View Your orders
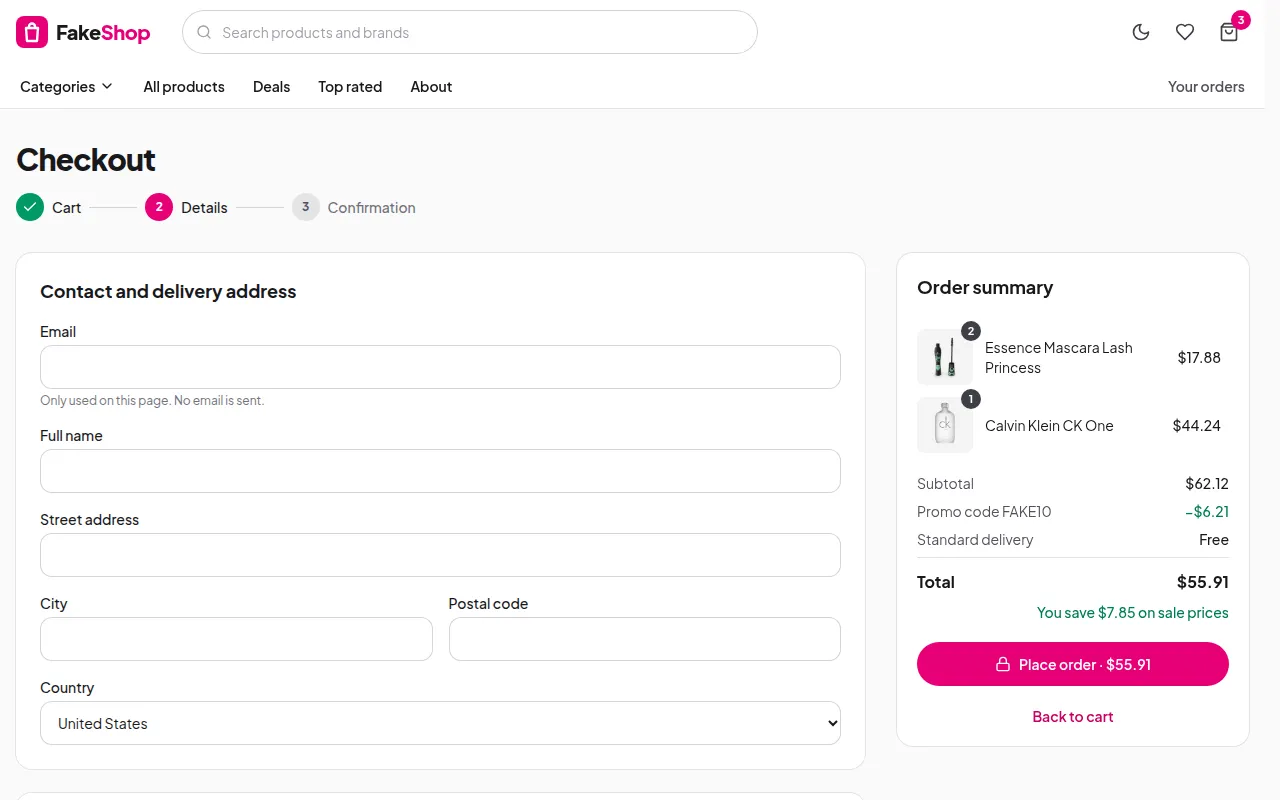1280x800 pixels. (1206, 87)
